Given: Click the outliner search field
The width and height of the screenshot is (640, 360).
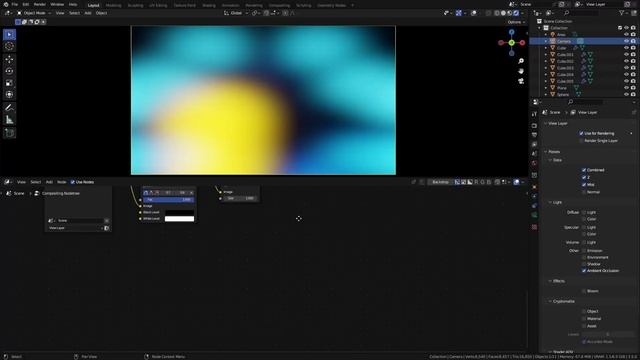Looking at the screenshot, I should click(x=583, y=13).
